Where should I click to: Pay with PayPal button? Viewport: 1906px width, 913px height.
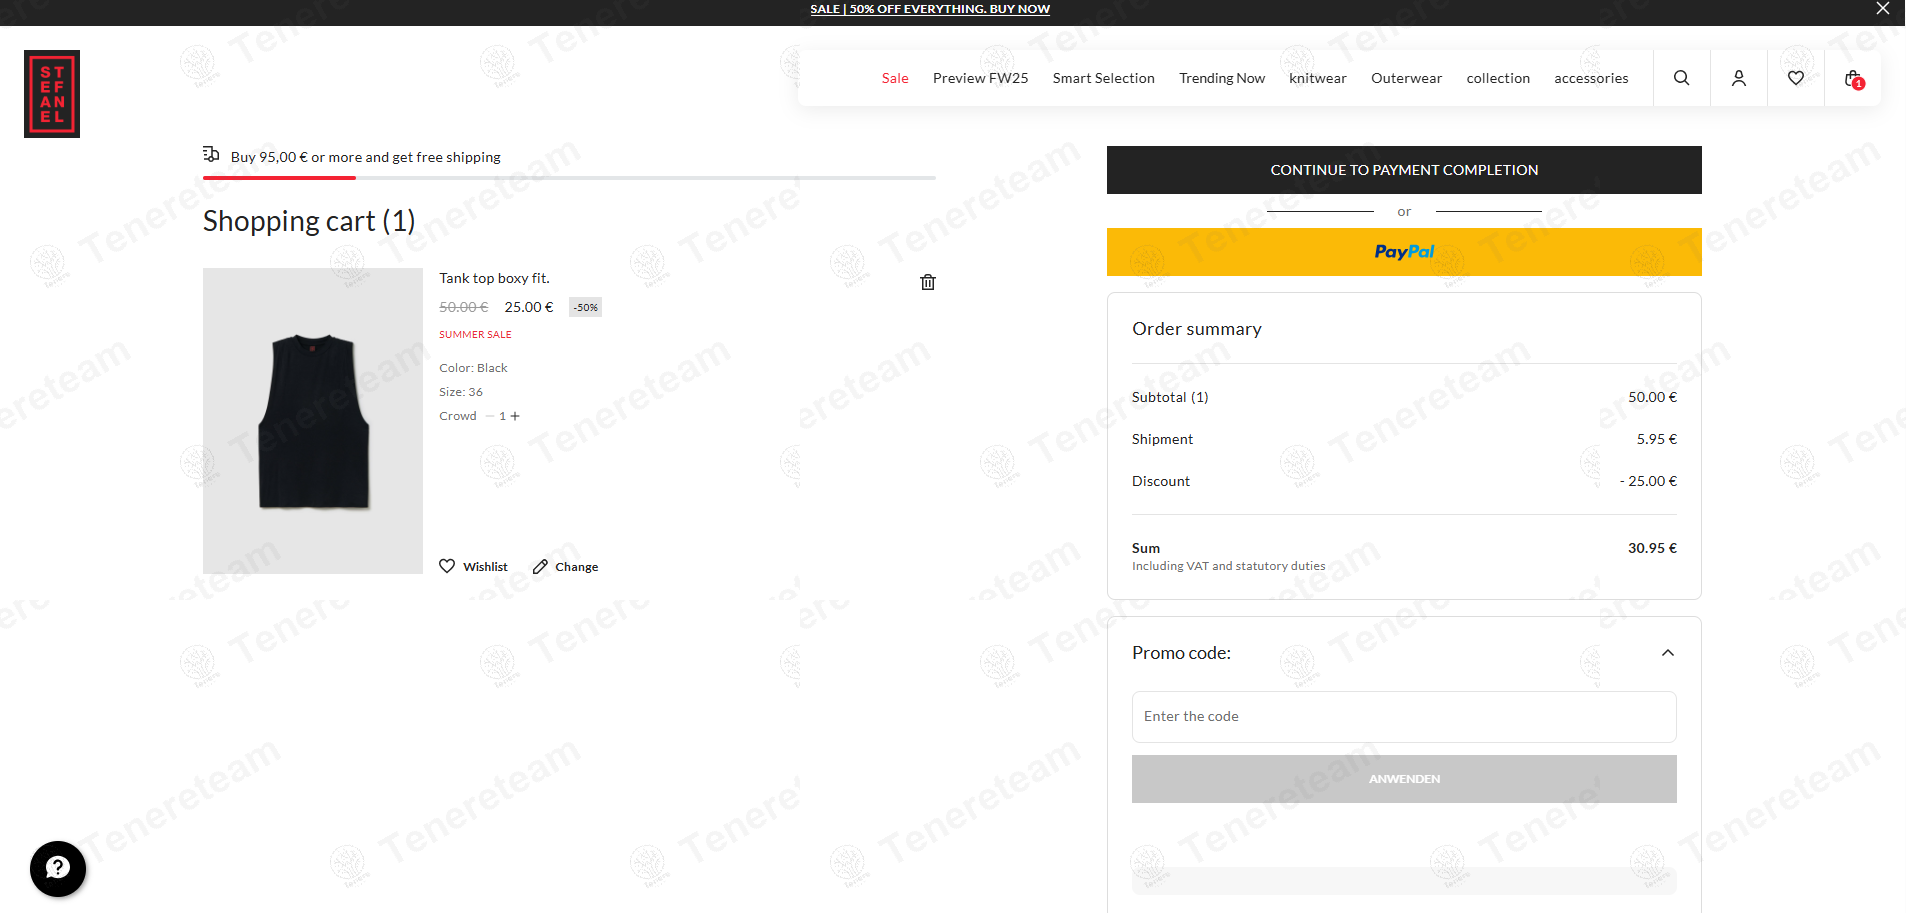tap(1404, 252)
